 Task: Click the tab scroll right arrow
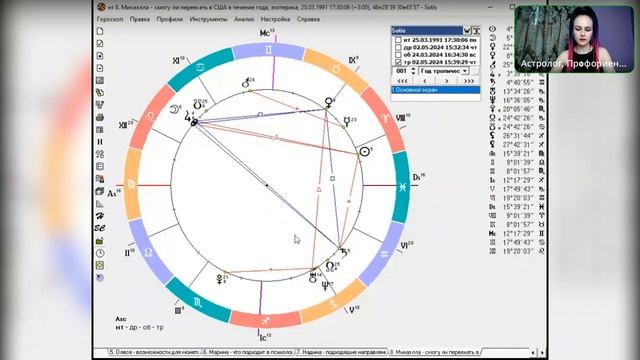click(x=542, y=352)
